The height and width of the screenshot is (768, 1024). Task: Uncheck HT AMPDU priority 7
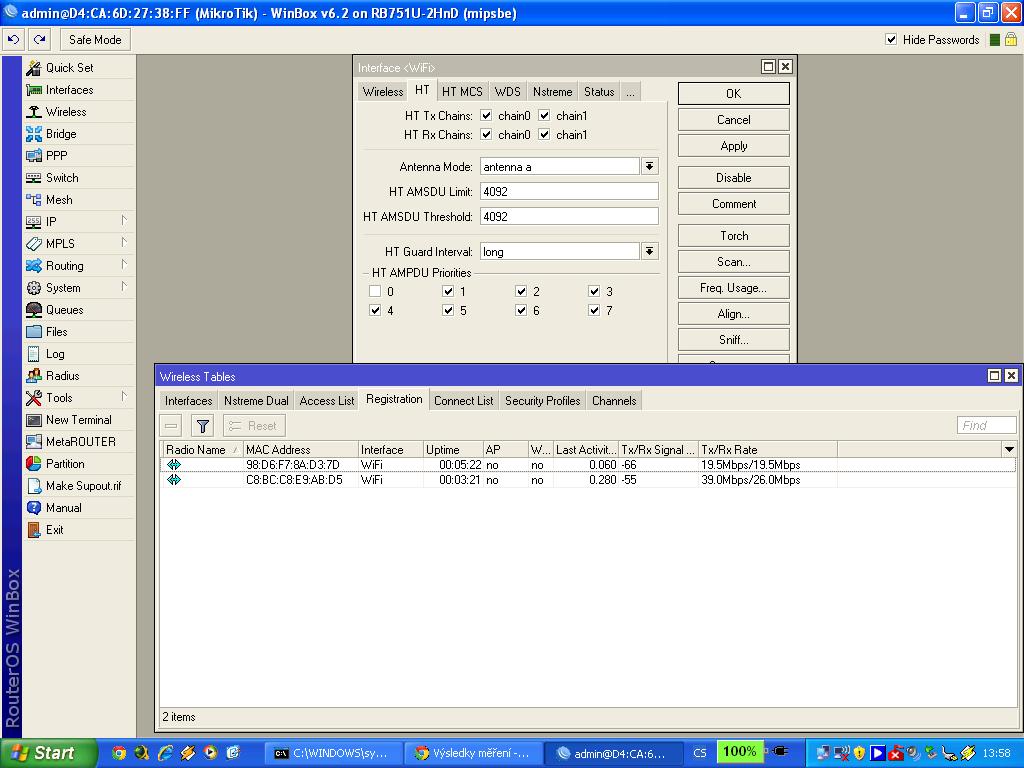tap(594, 310)
